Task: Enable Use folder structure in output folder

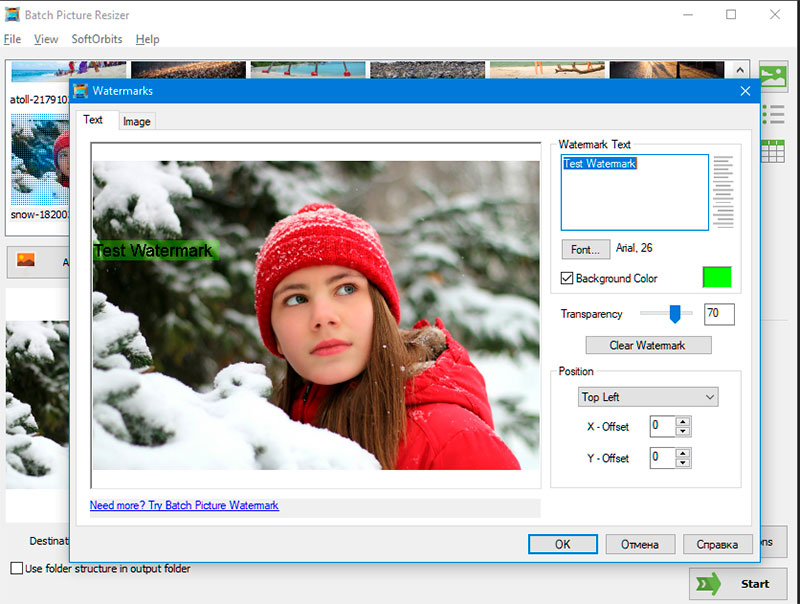Action: tap(16, 568)
